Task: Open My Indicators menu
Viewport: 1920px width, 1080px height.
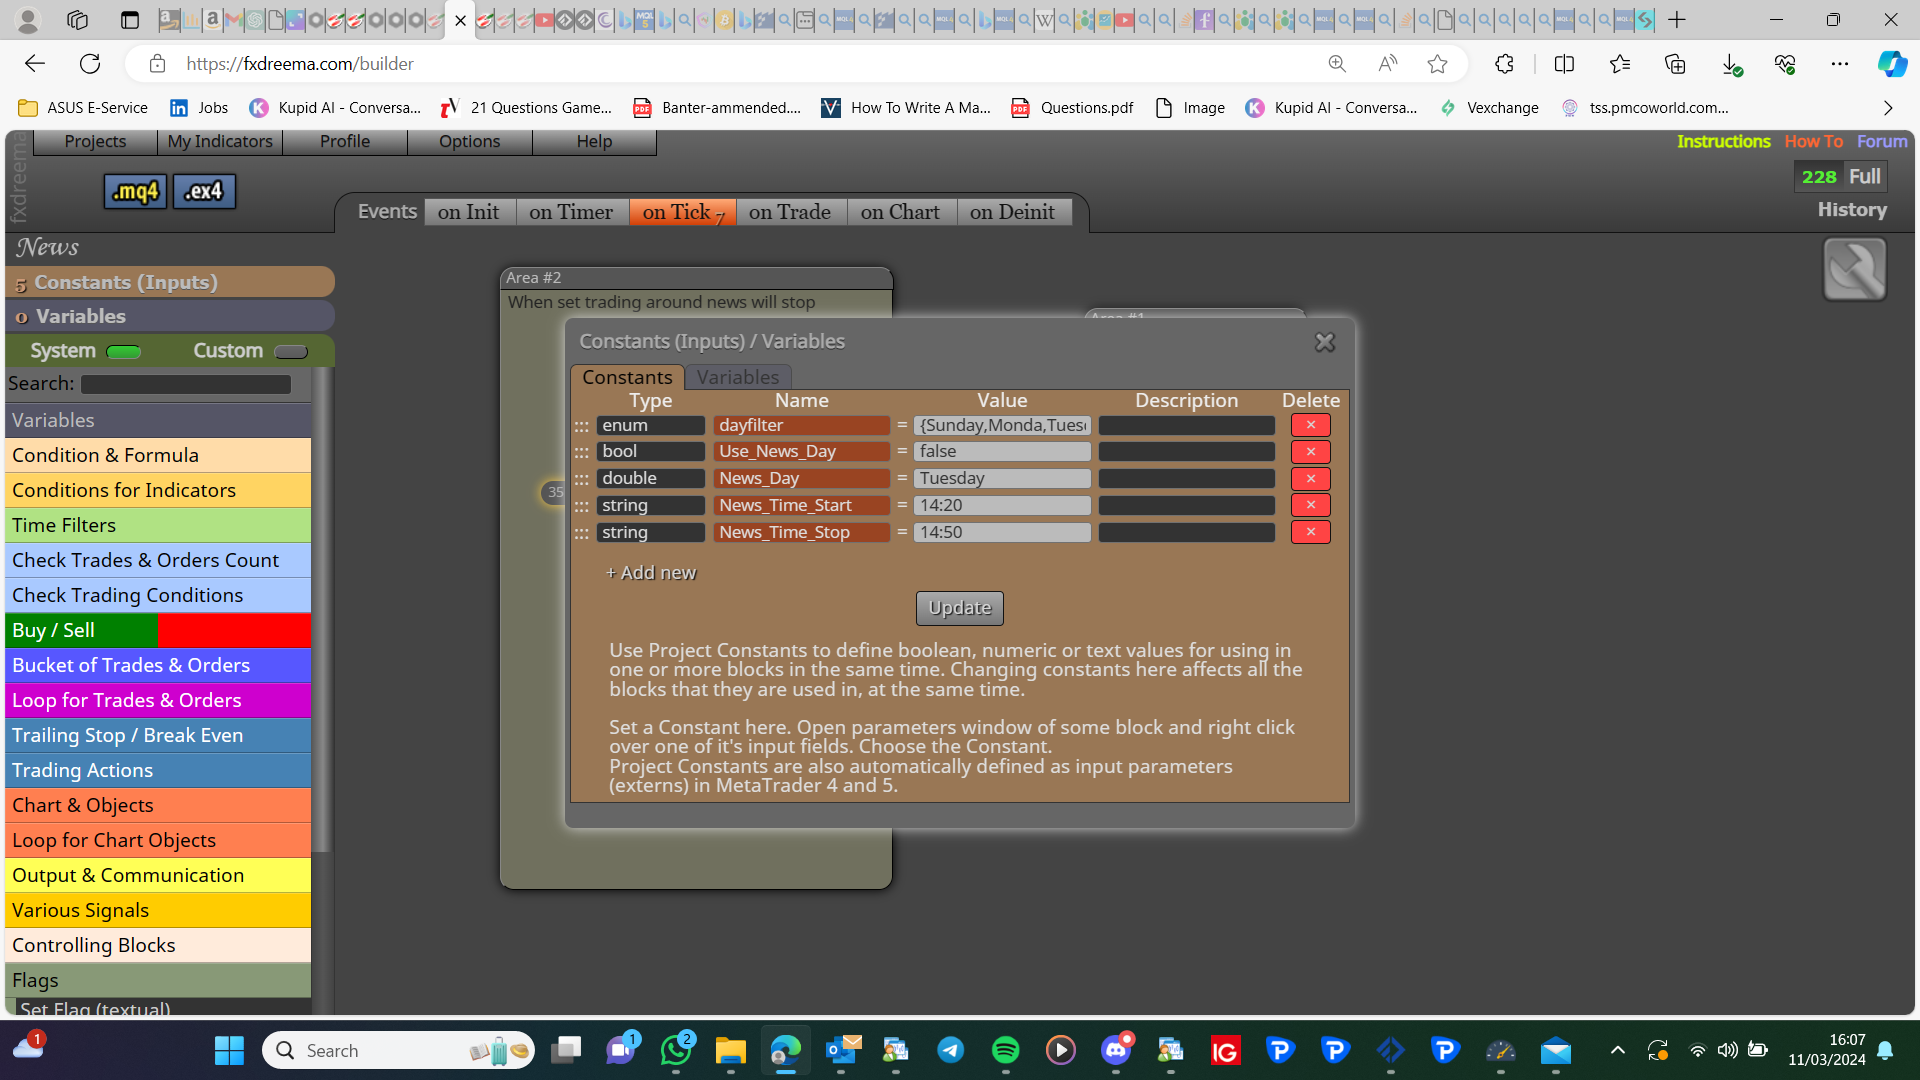Action: 220,141
